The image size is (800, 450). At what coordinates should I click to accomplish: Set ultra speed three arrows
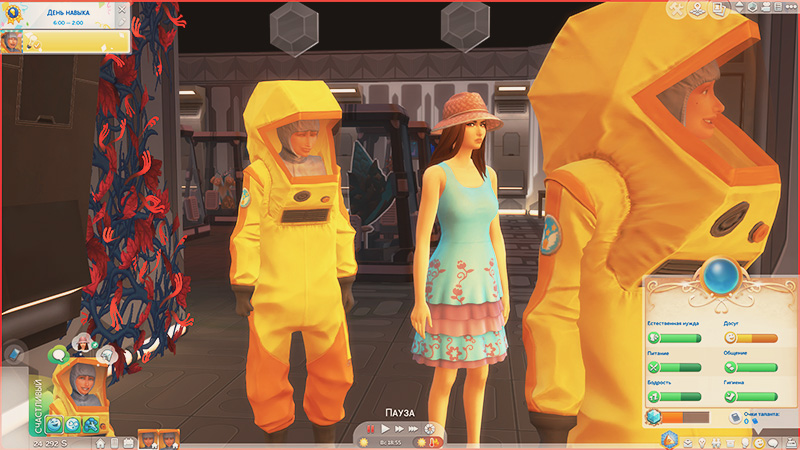click(413, 429)
